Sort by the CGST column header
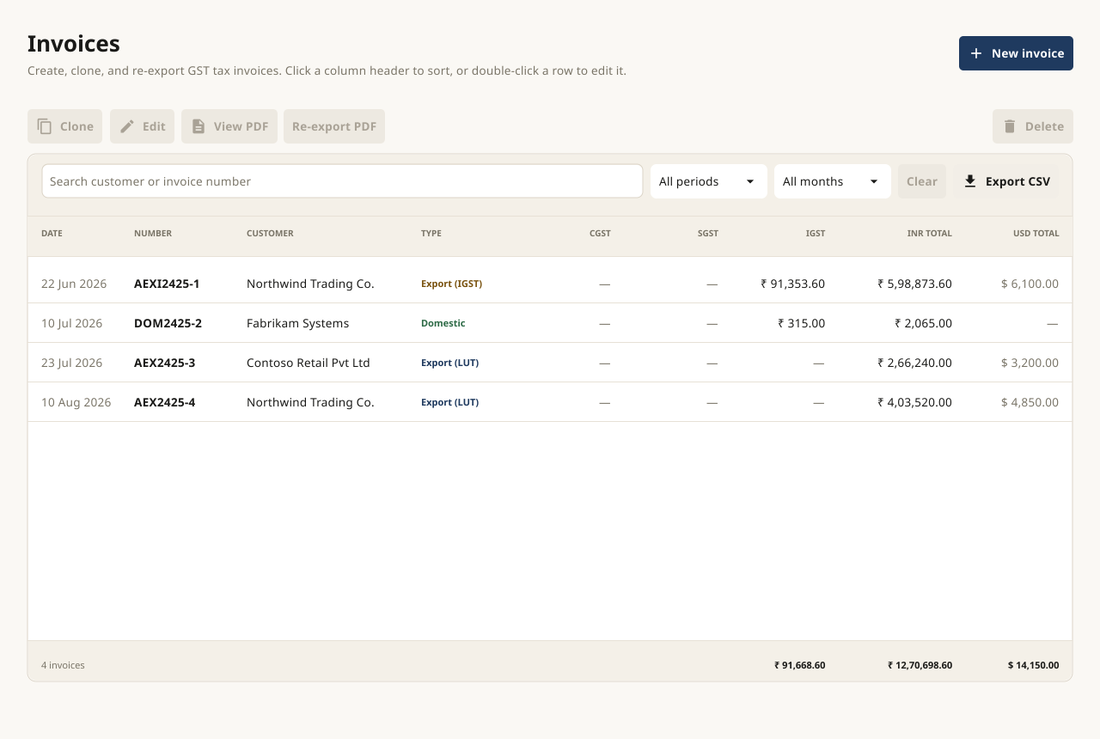 click(600, 233)
